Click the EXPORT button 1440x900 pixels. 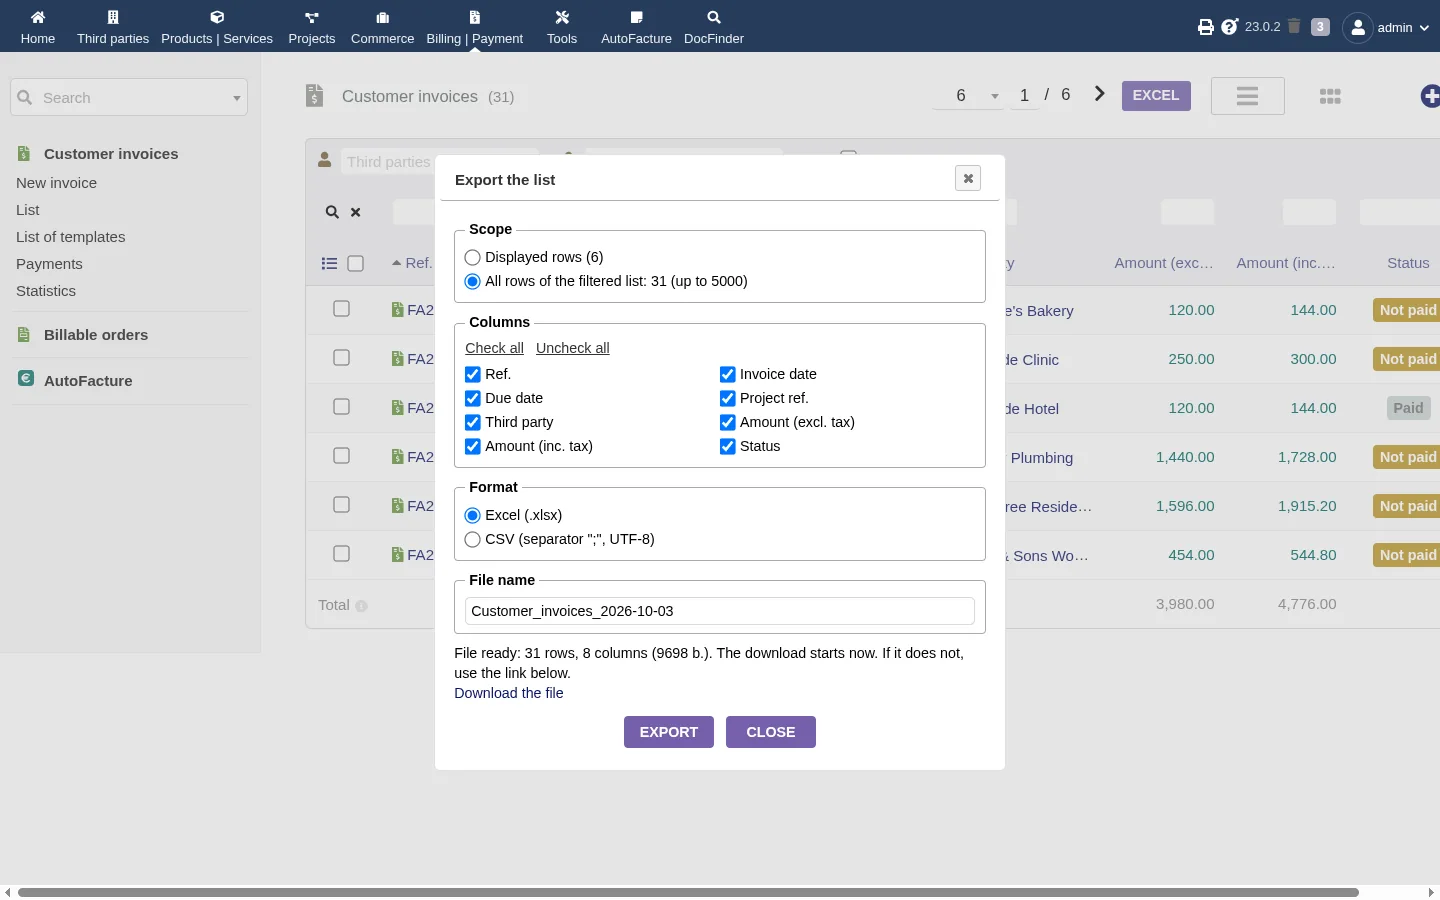(669, 732)
